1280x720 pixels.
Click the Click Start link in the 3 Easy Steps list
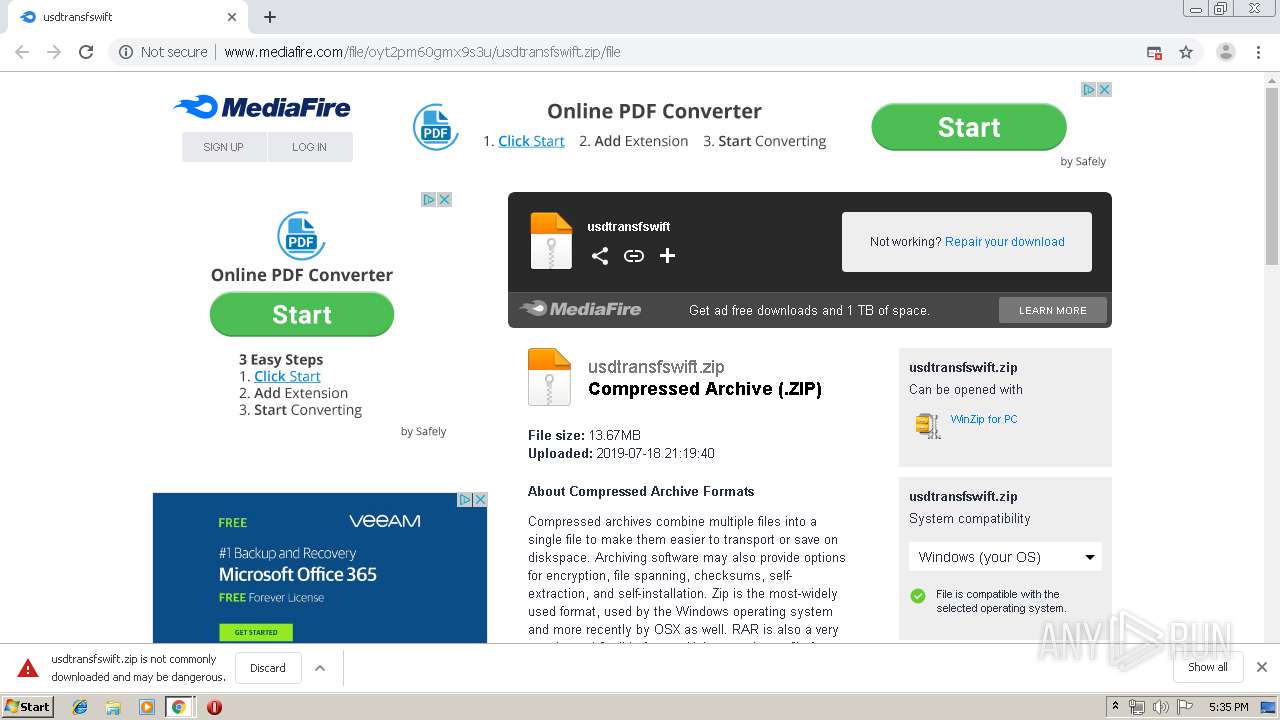click(287, 376)
